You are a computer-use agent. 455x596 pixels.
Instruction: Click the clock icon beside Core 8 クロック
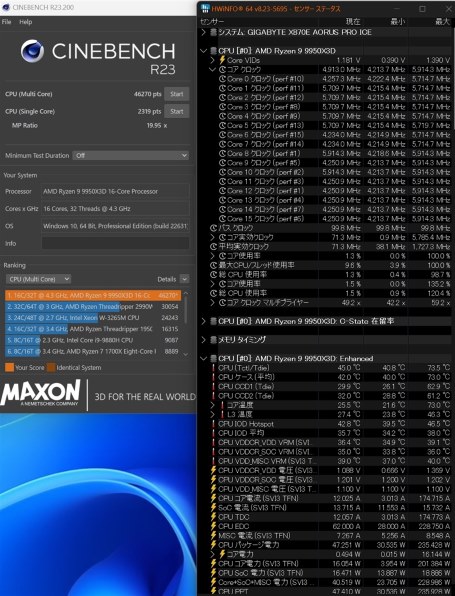[x=222, y=154]
